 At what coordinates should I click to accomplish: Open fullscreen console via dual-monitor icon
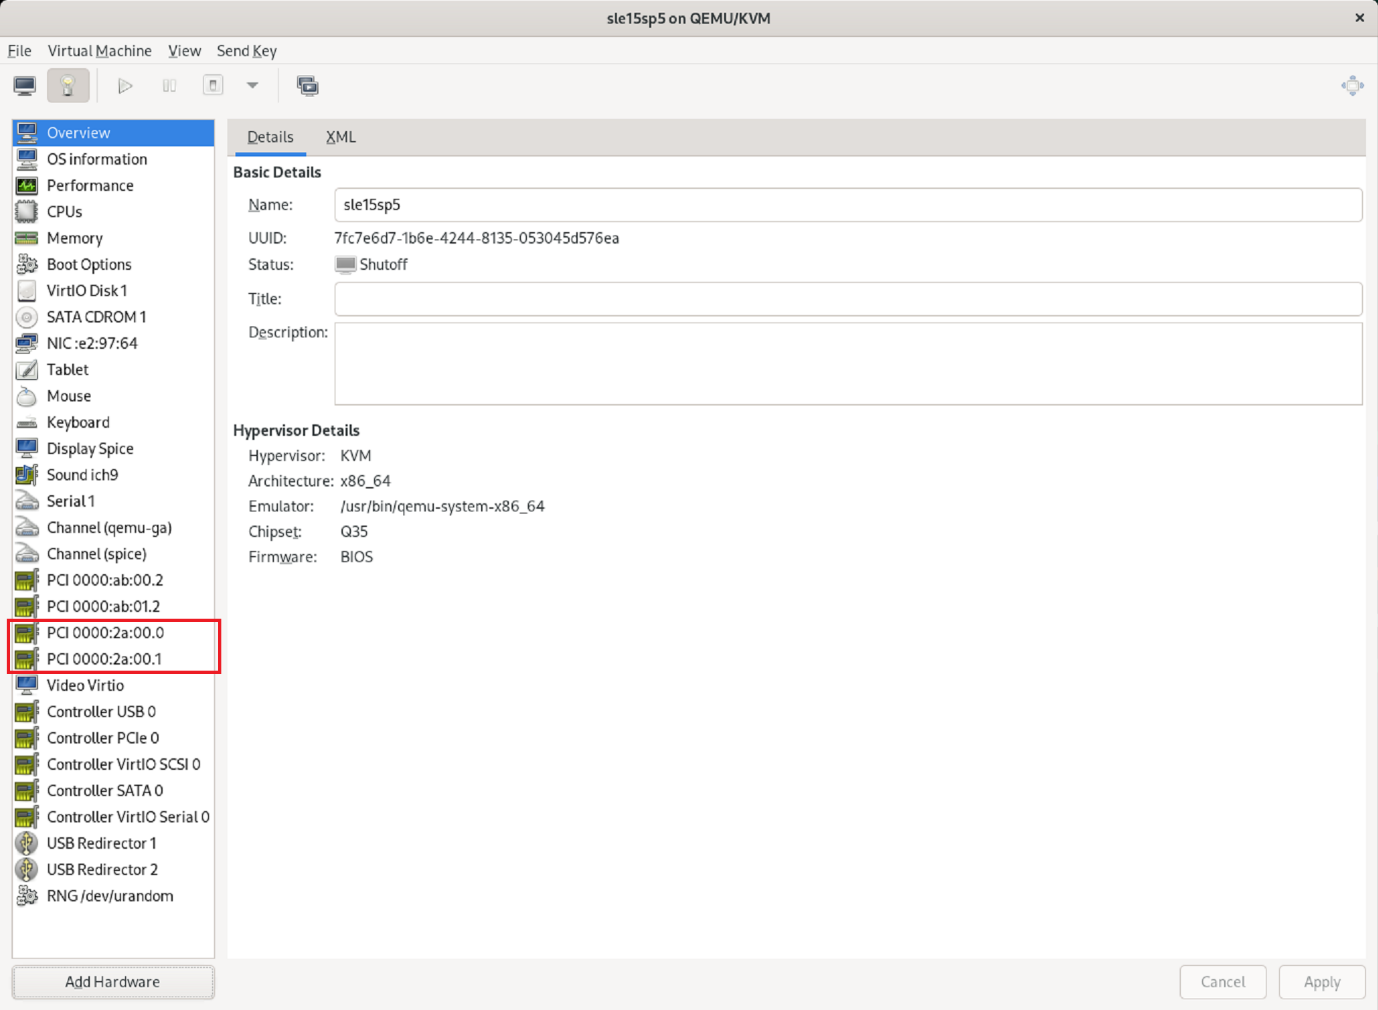pyautogui.click(x=308, y=85)
